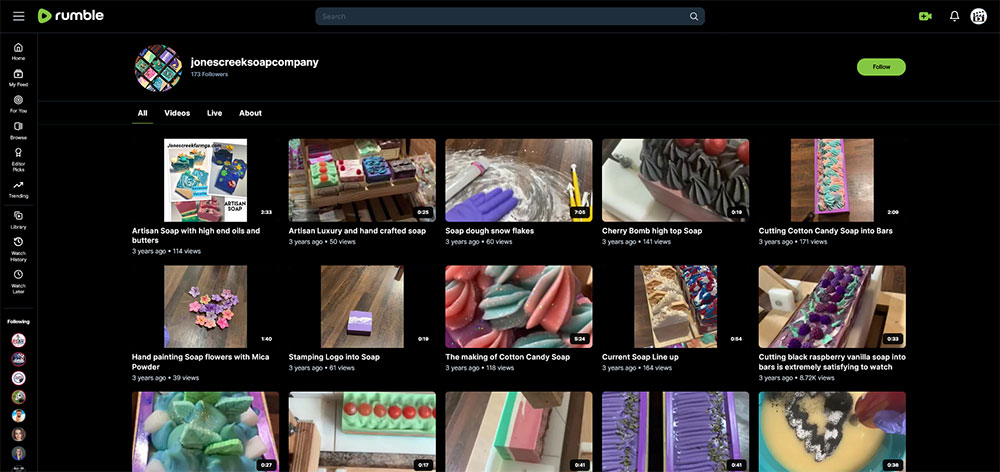Image resolution: width=1000 pixels, height=472 pixels.
Task: Play the striped soap first 0:41 thumbnail
Action: pos(518,432)
